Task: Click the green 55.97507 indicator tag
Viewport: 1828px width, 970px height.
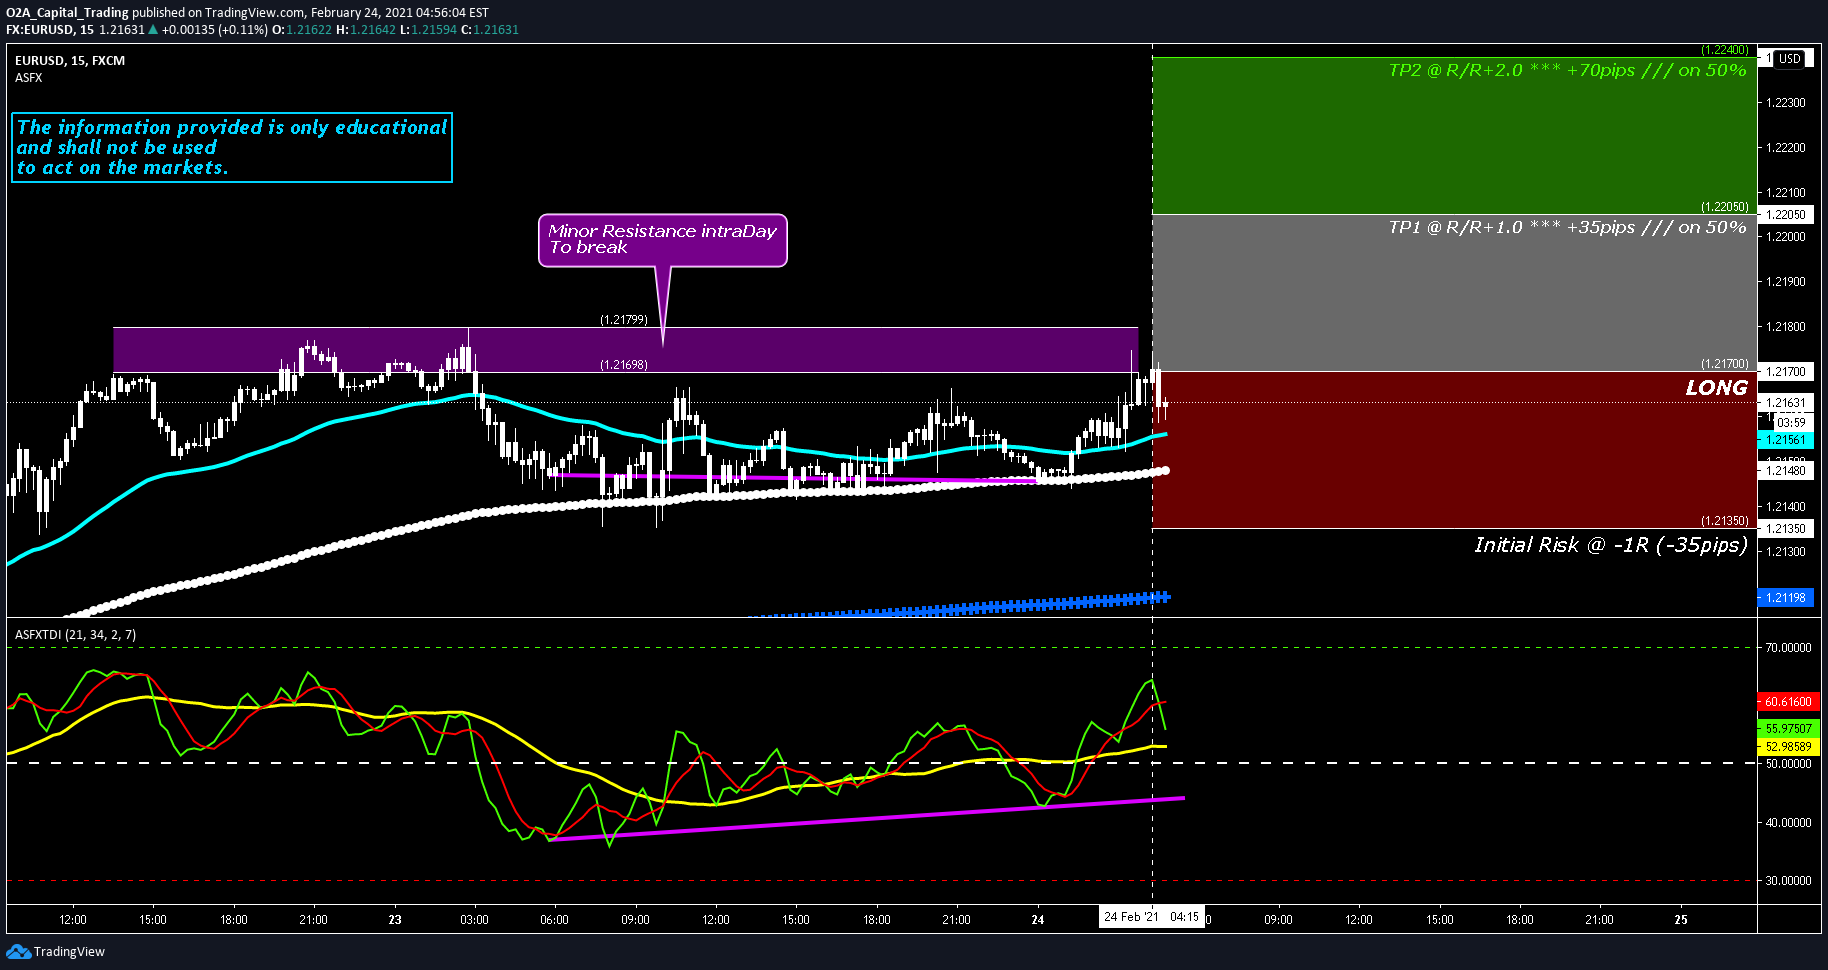Action: 1788,729
